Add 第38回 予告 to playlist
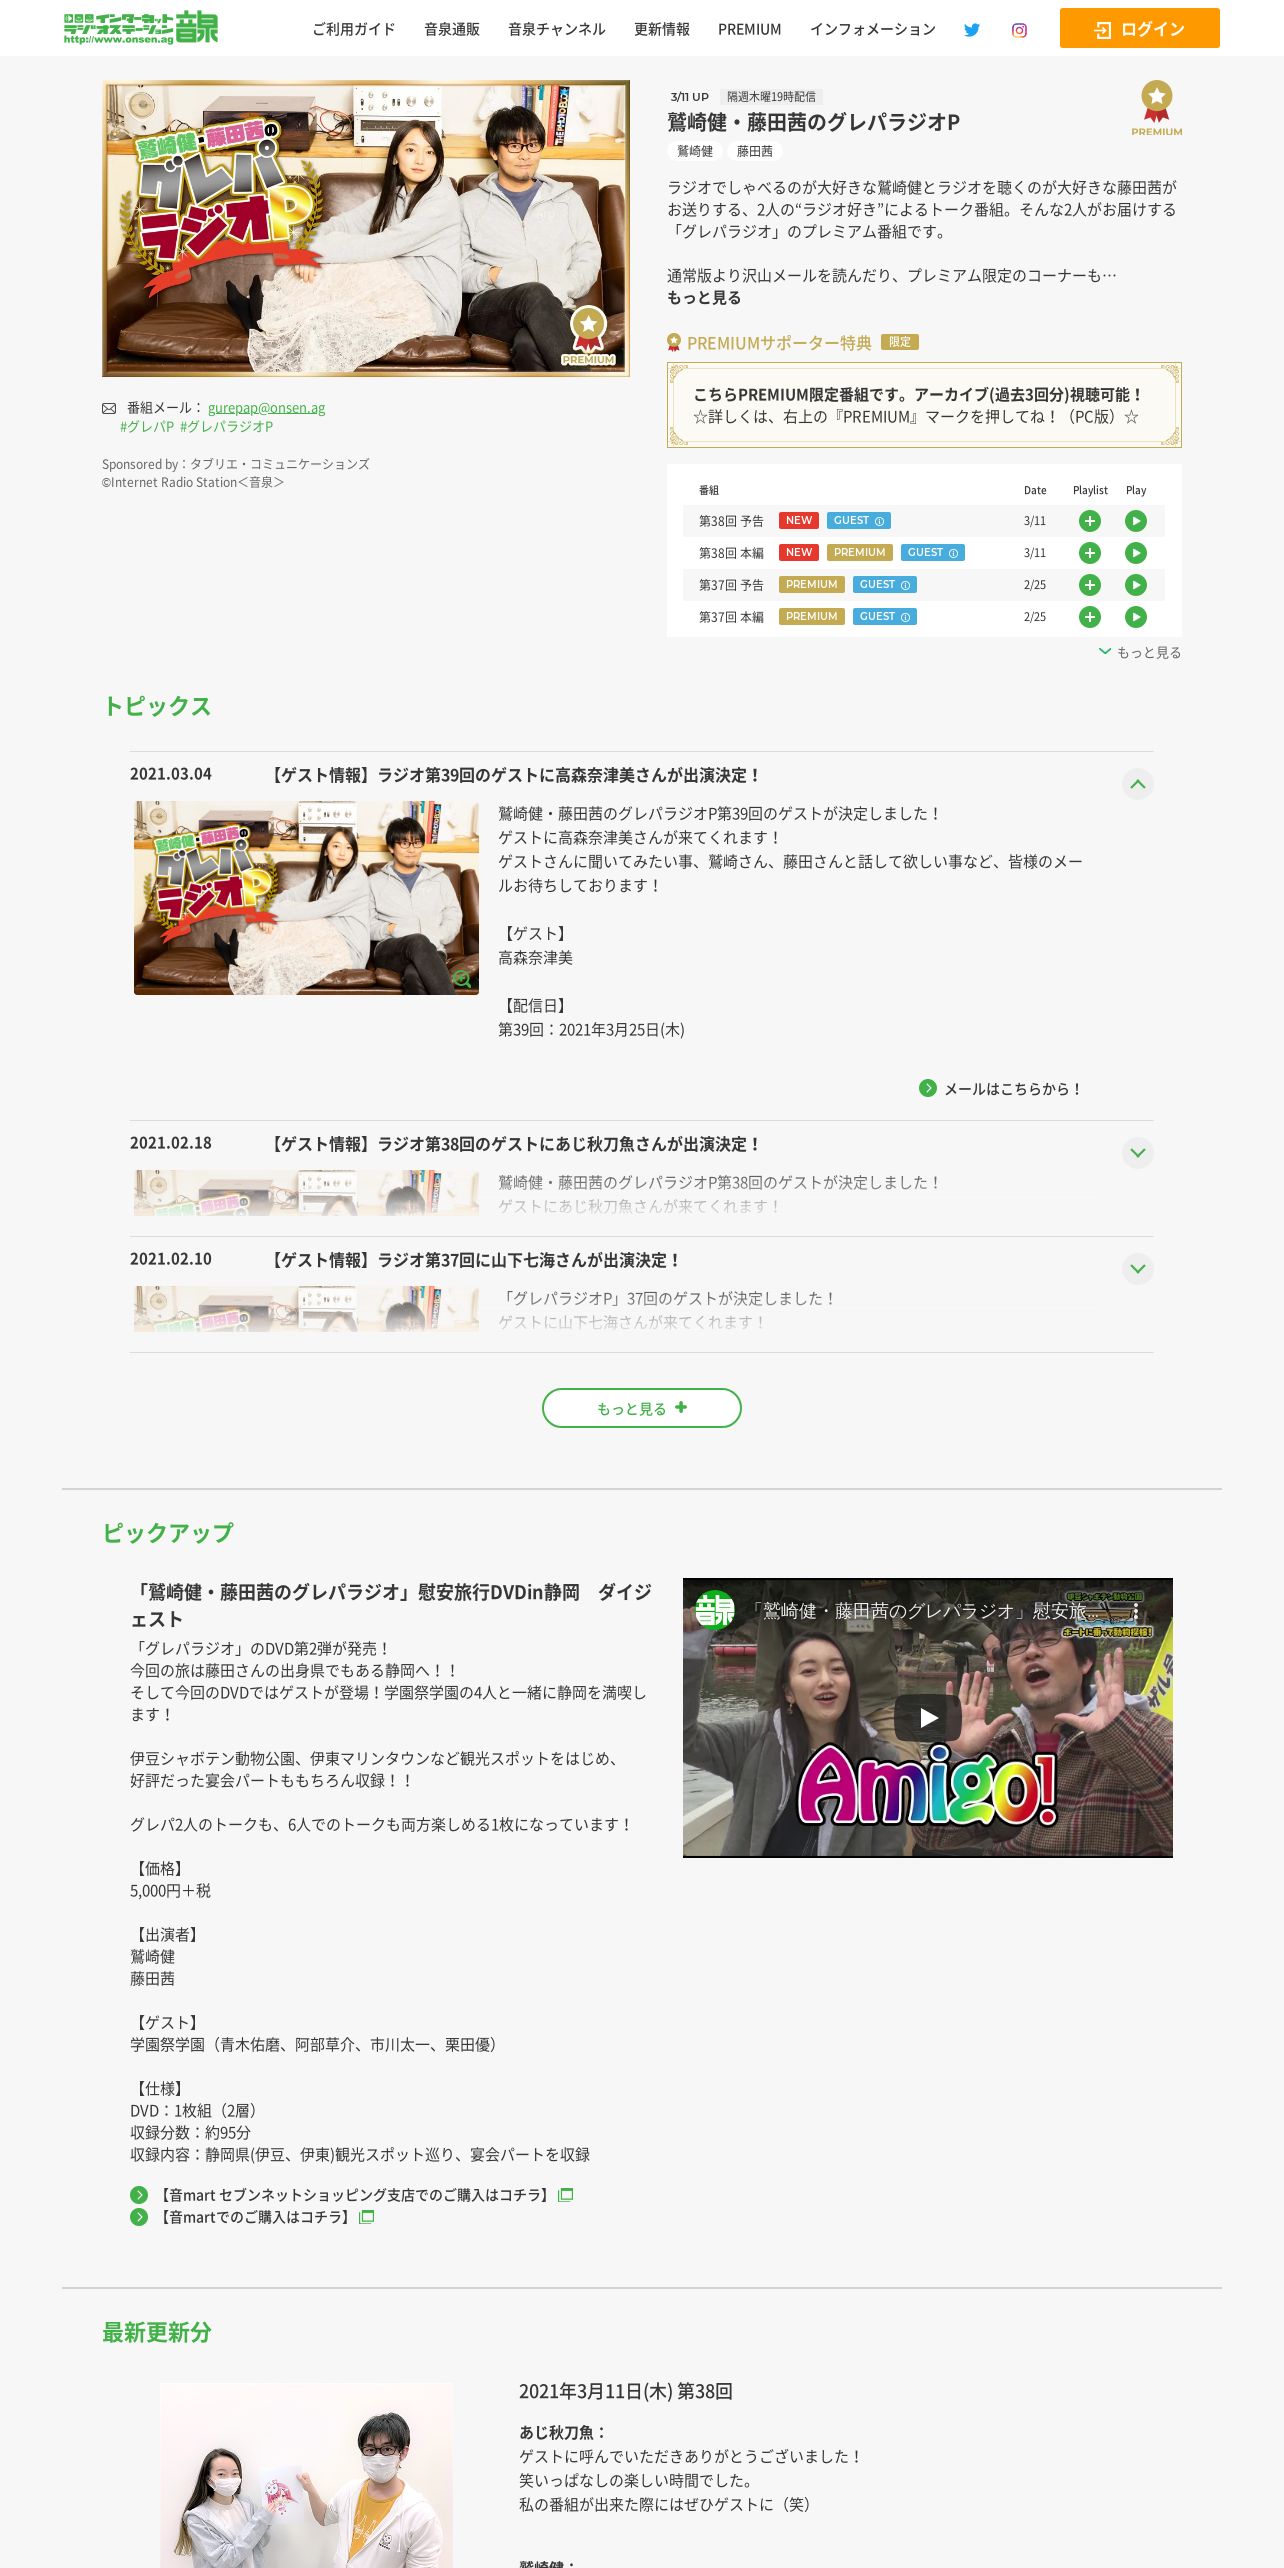 click(x=1090, y=521)
